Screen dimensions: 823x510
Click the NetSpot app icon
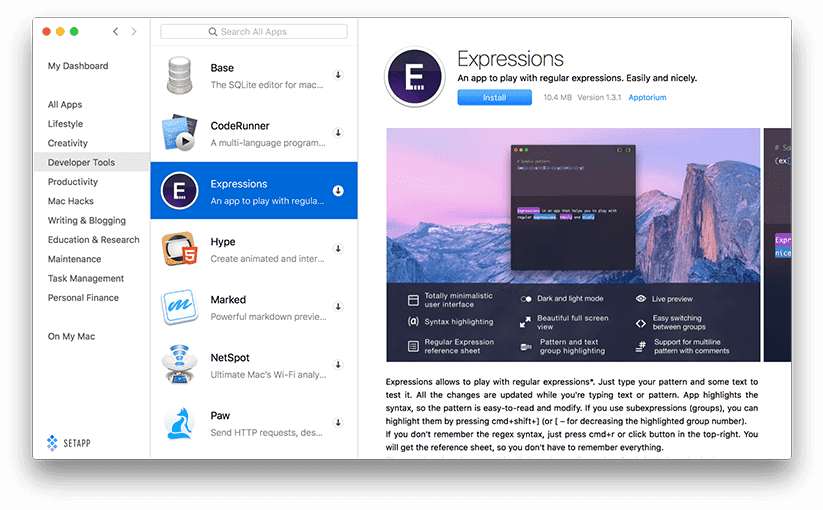tap(180, 365)
